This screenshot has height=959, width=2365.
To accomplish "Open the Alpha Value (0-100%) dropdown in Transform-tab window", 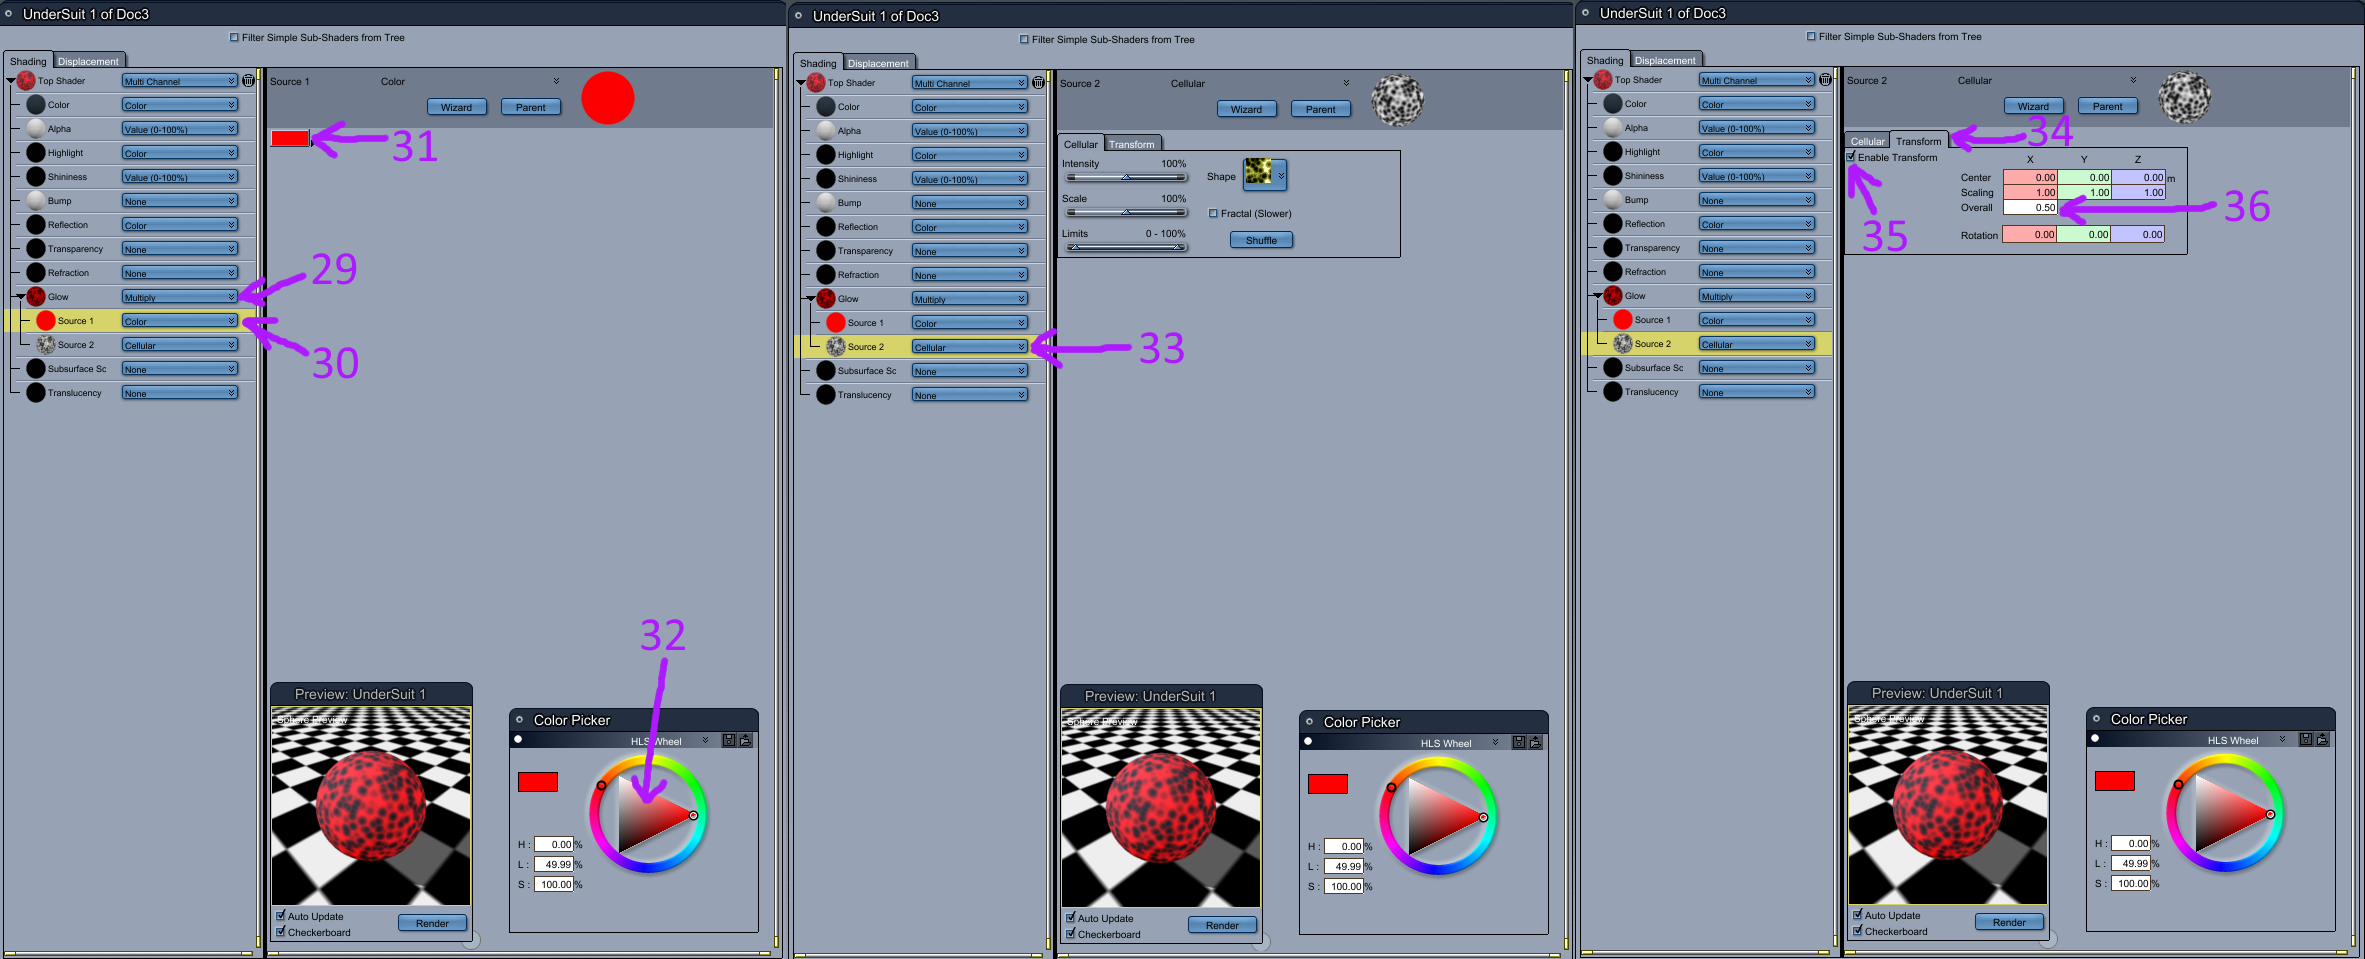I will tap(1757, 128).
